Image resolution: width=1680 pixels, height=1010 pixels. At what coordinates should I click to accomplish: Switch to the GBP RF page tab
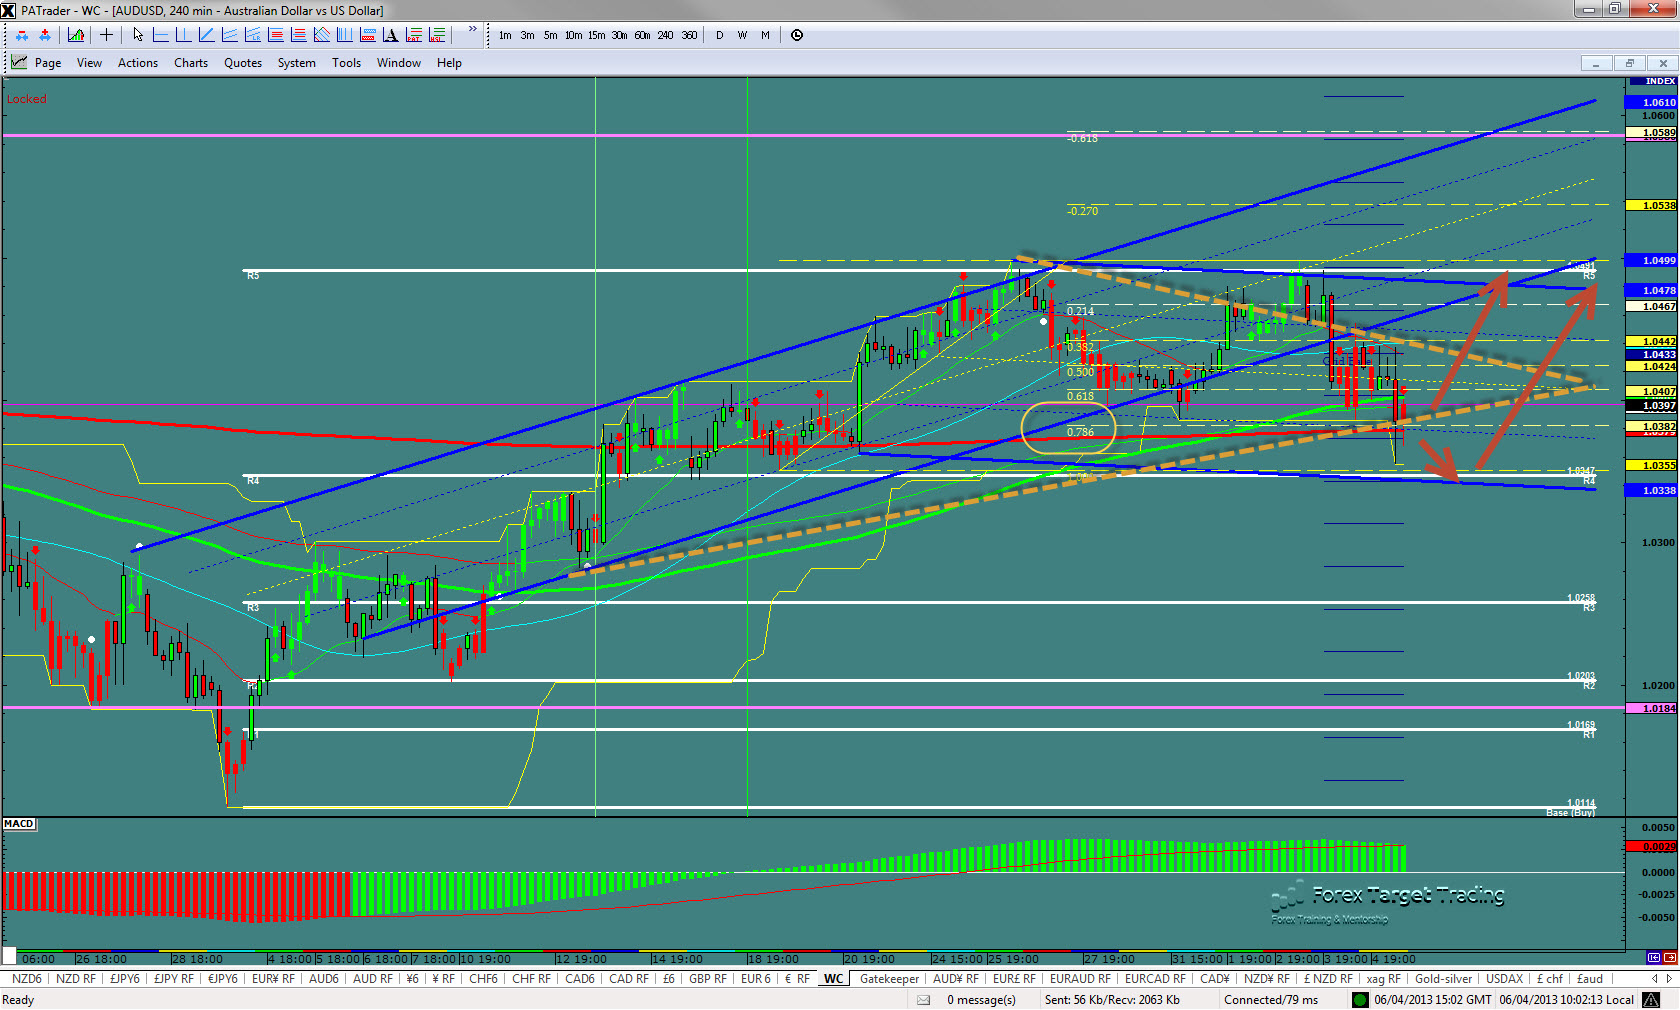coord(708,979)
